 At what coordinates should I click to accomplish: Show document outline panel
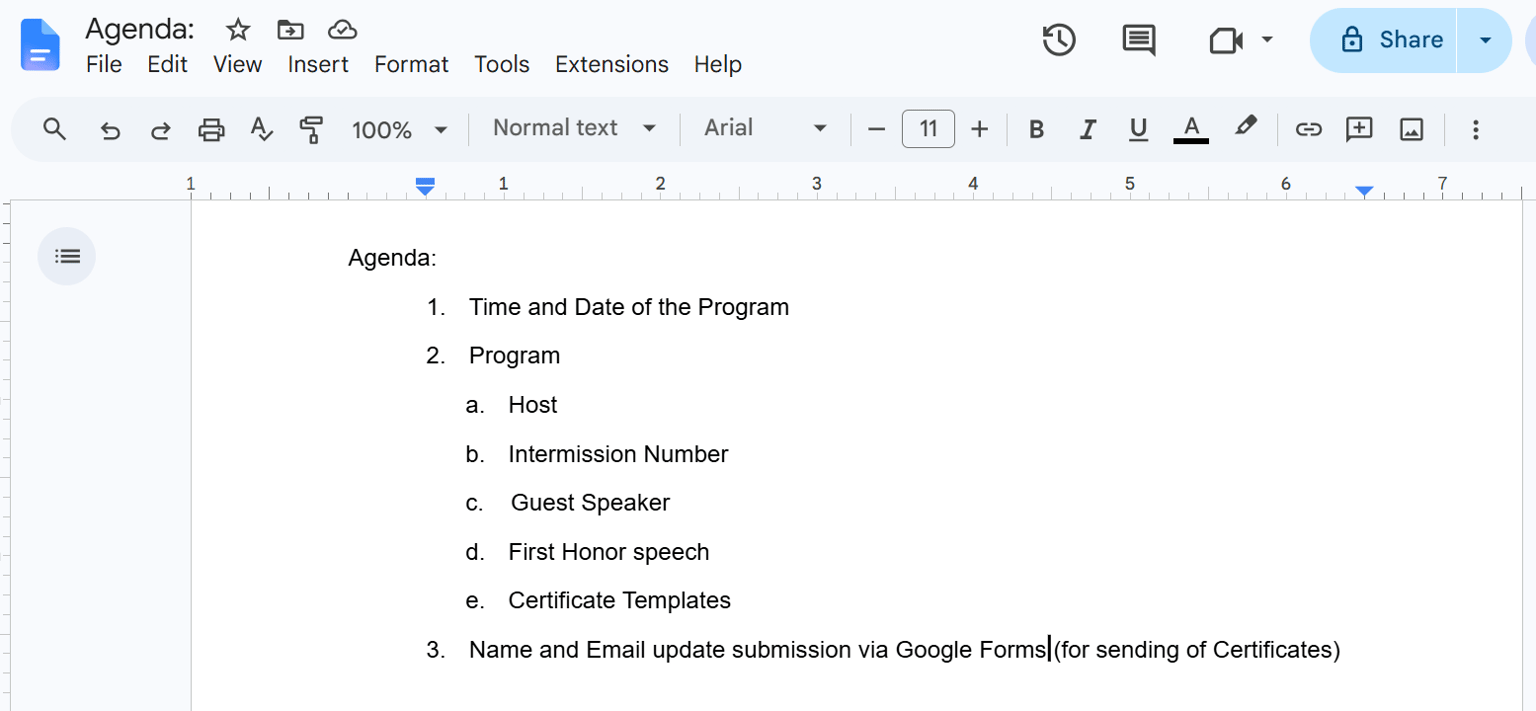67,257
